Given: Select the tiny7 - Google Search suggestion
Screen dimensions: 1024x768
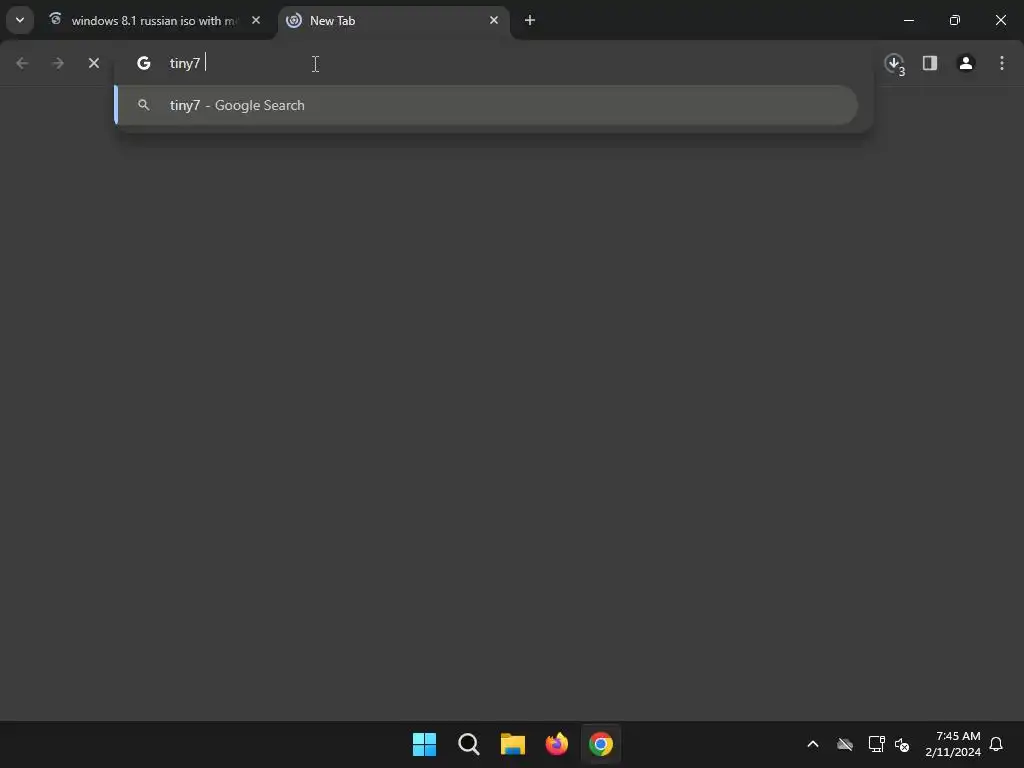Looking at the screenshot, I should coord(487,105).
